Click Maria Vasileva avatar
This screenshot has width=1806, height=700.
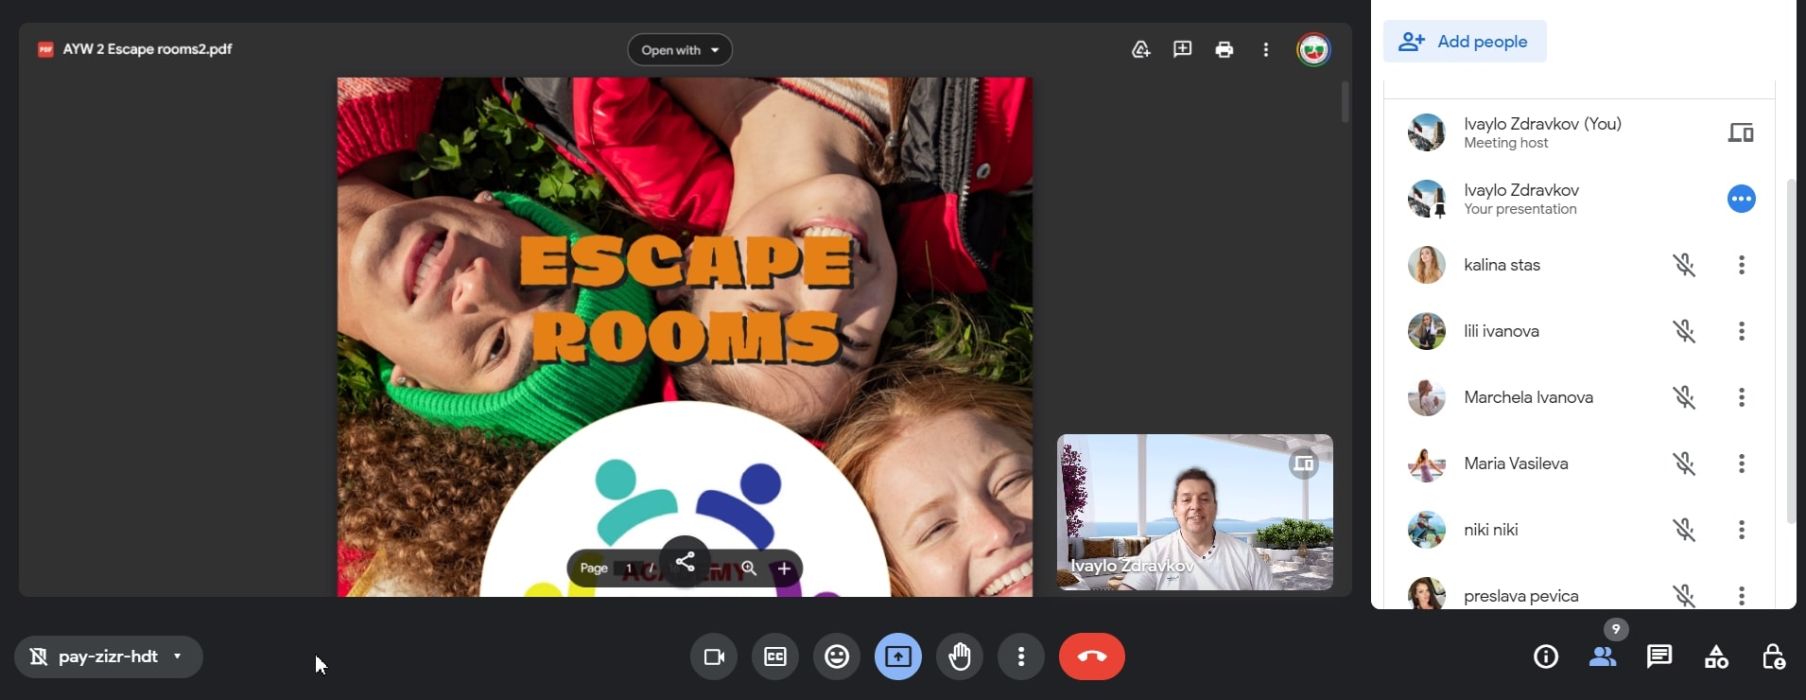1427,463
